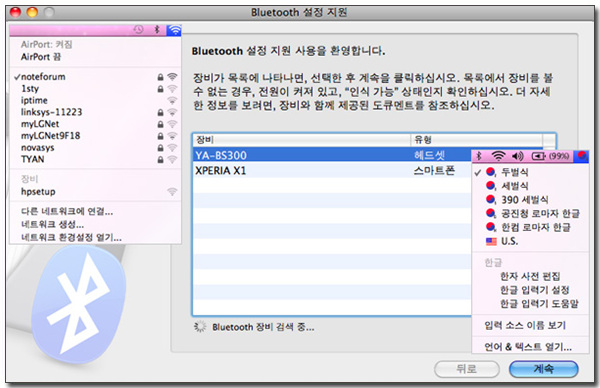Click the AirPort Wi-Fi icon in the left menu bar strip

tap(174, 30)
